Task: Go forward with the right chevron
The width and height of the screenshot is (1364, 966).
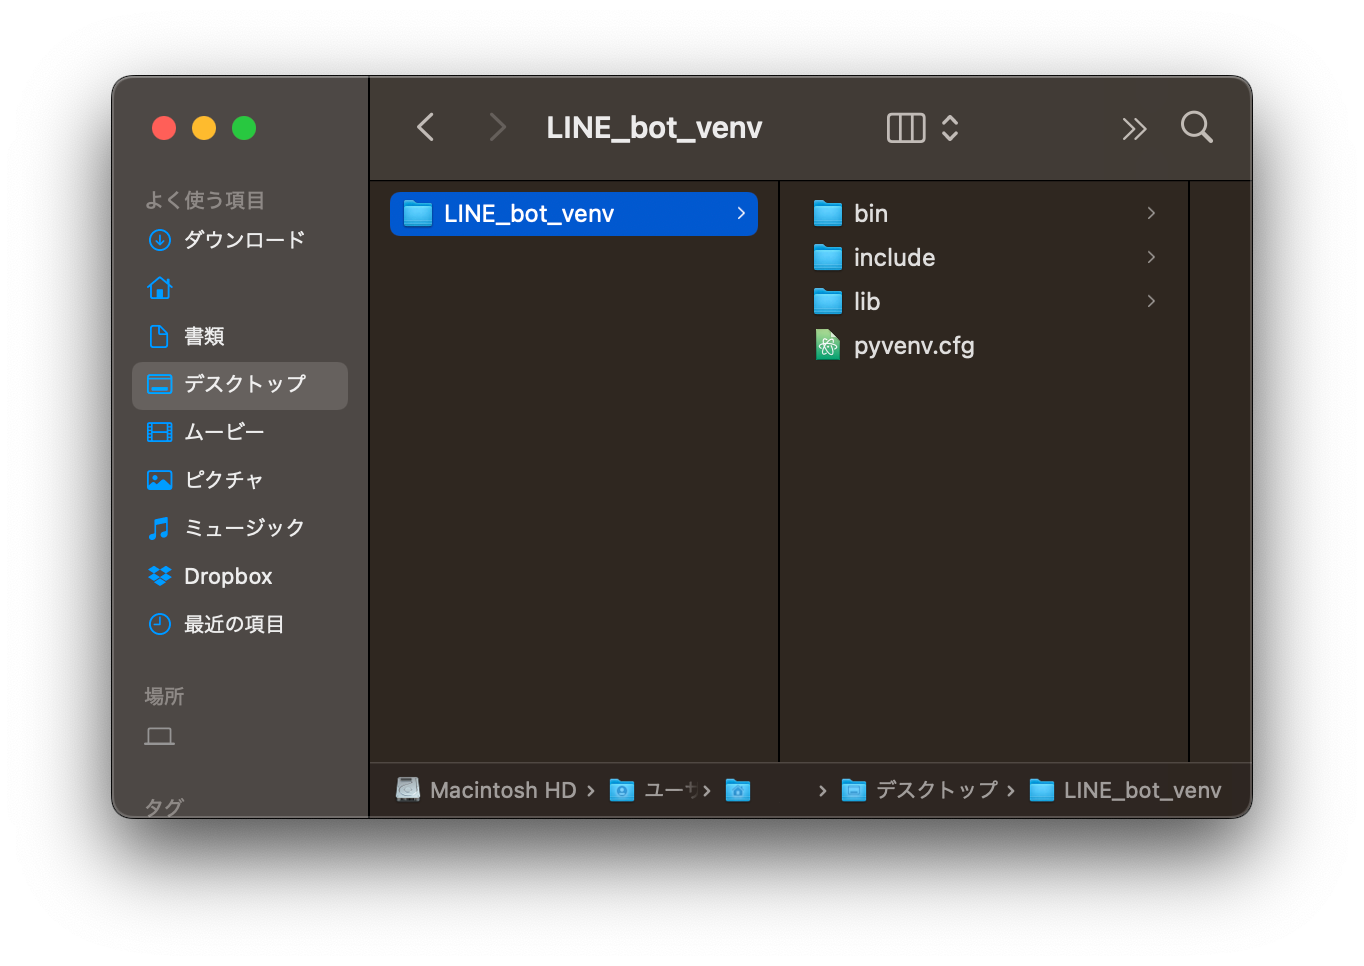Action: point(497,127)
